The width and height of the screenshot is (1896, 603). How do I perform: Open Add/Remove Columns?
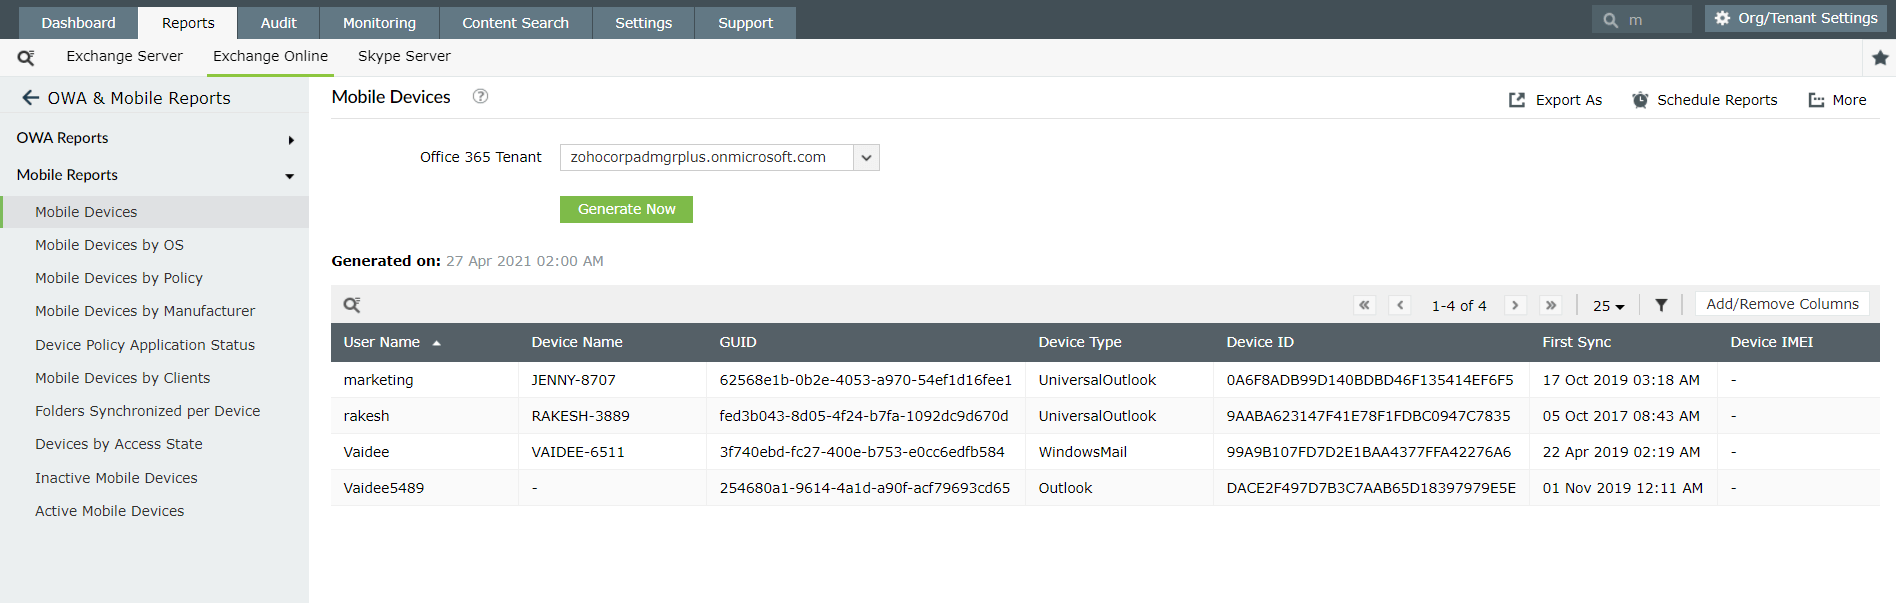tap(1782, 304)
